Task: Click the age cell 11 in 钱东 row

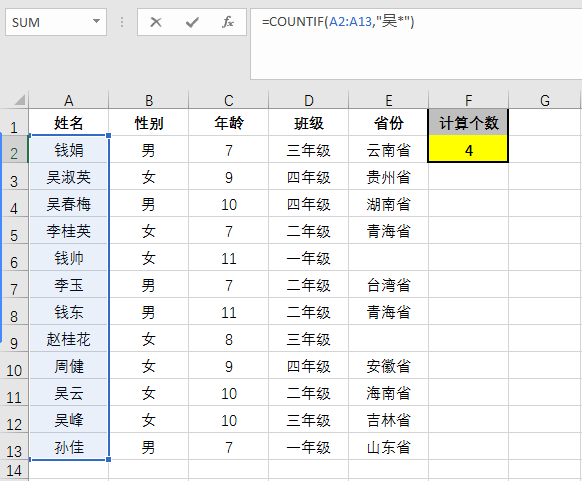Action: click(229, 311)
